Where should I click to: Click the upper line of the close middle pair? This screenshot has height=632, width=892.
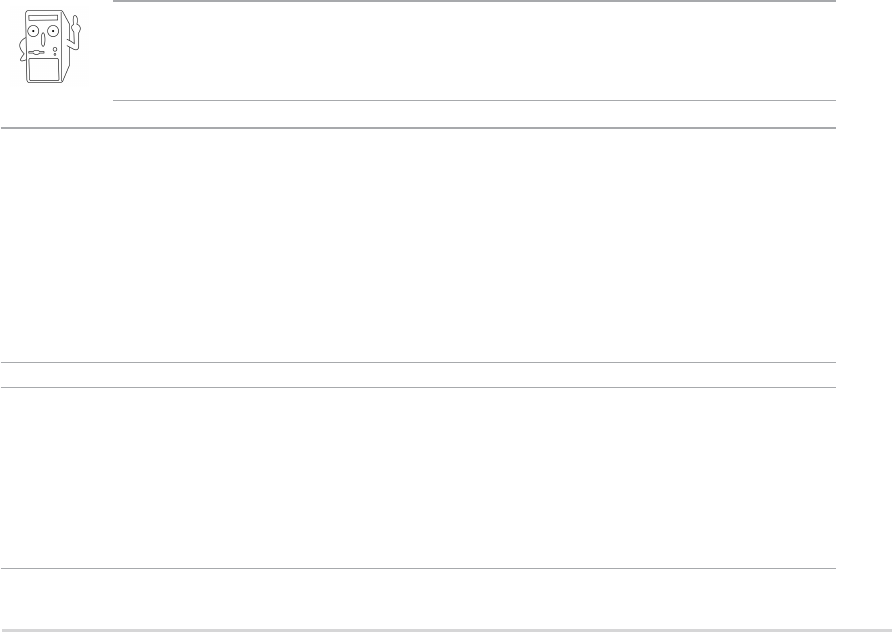(x=418, y=362)
